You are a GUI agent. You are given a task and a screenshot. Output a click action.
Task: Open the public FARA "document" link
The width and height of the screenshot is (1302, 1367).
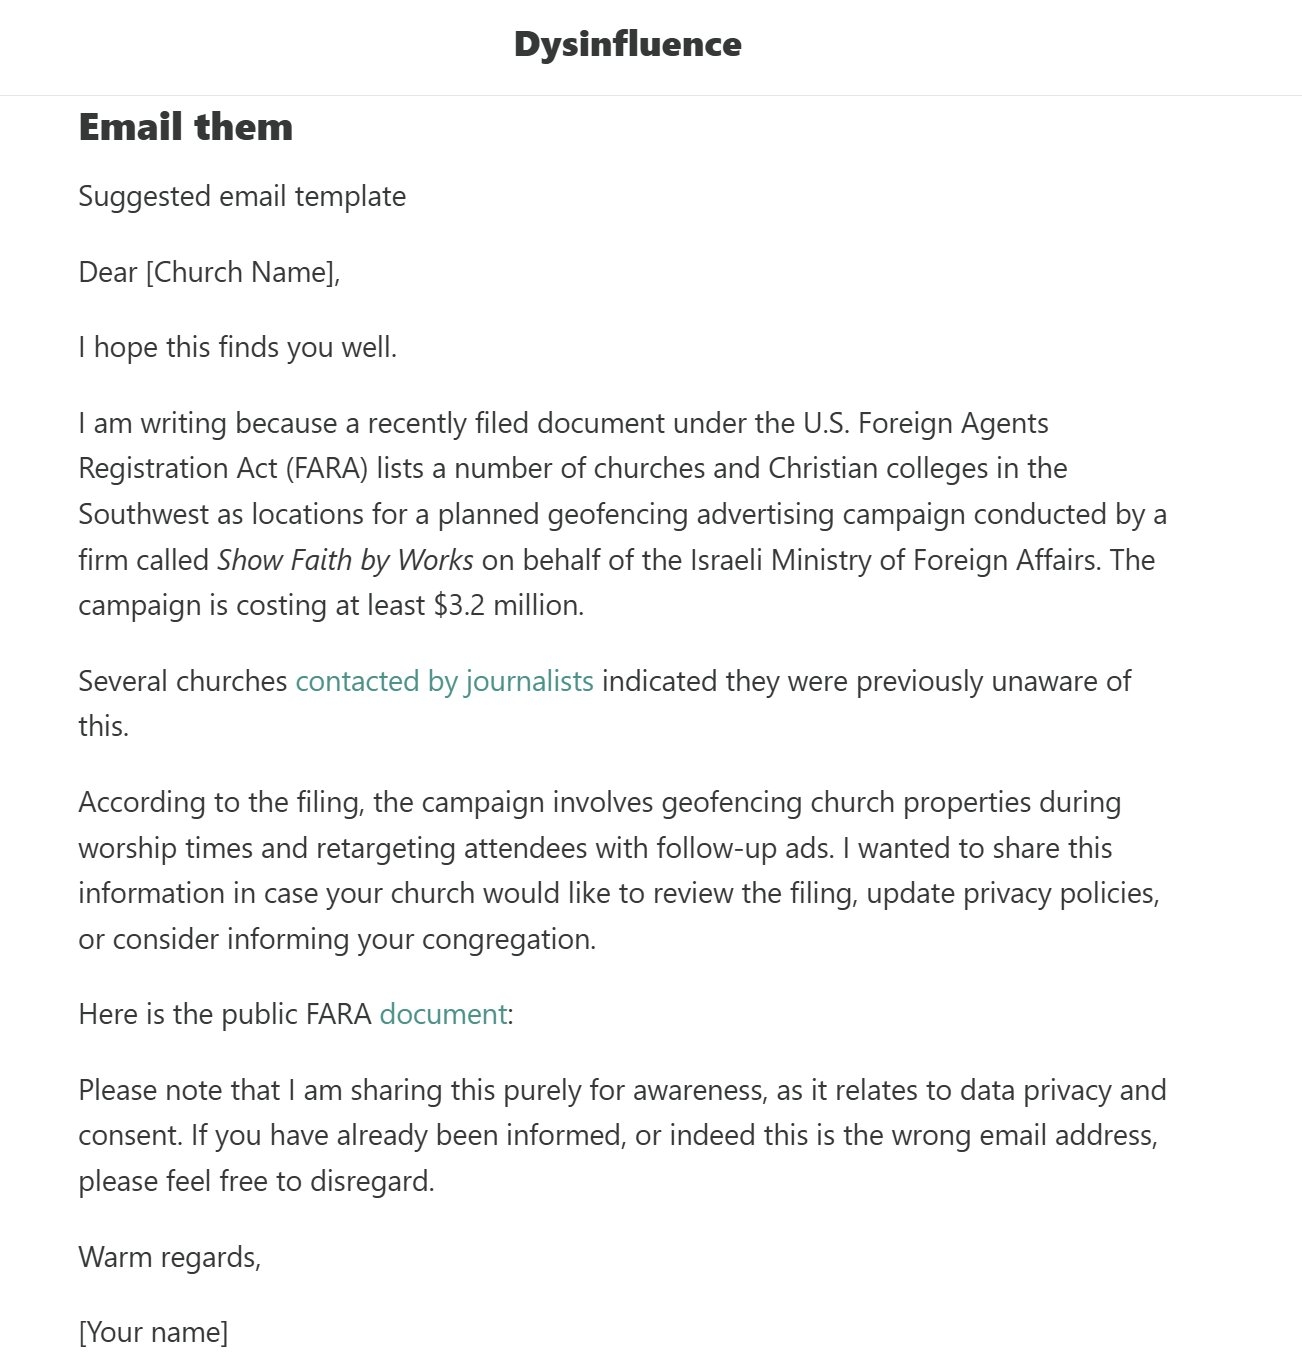pos(443,1014)
